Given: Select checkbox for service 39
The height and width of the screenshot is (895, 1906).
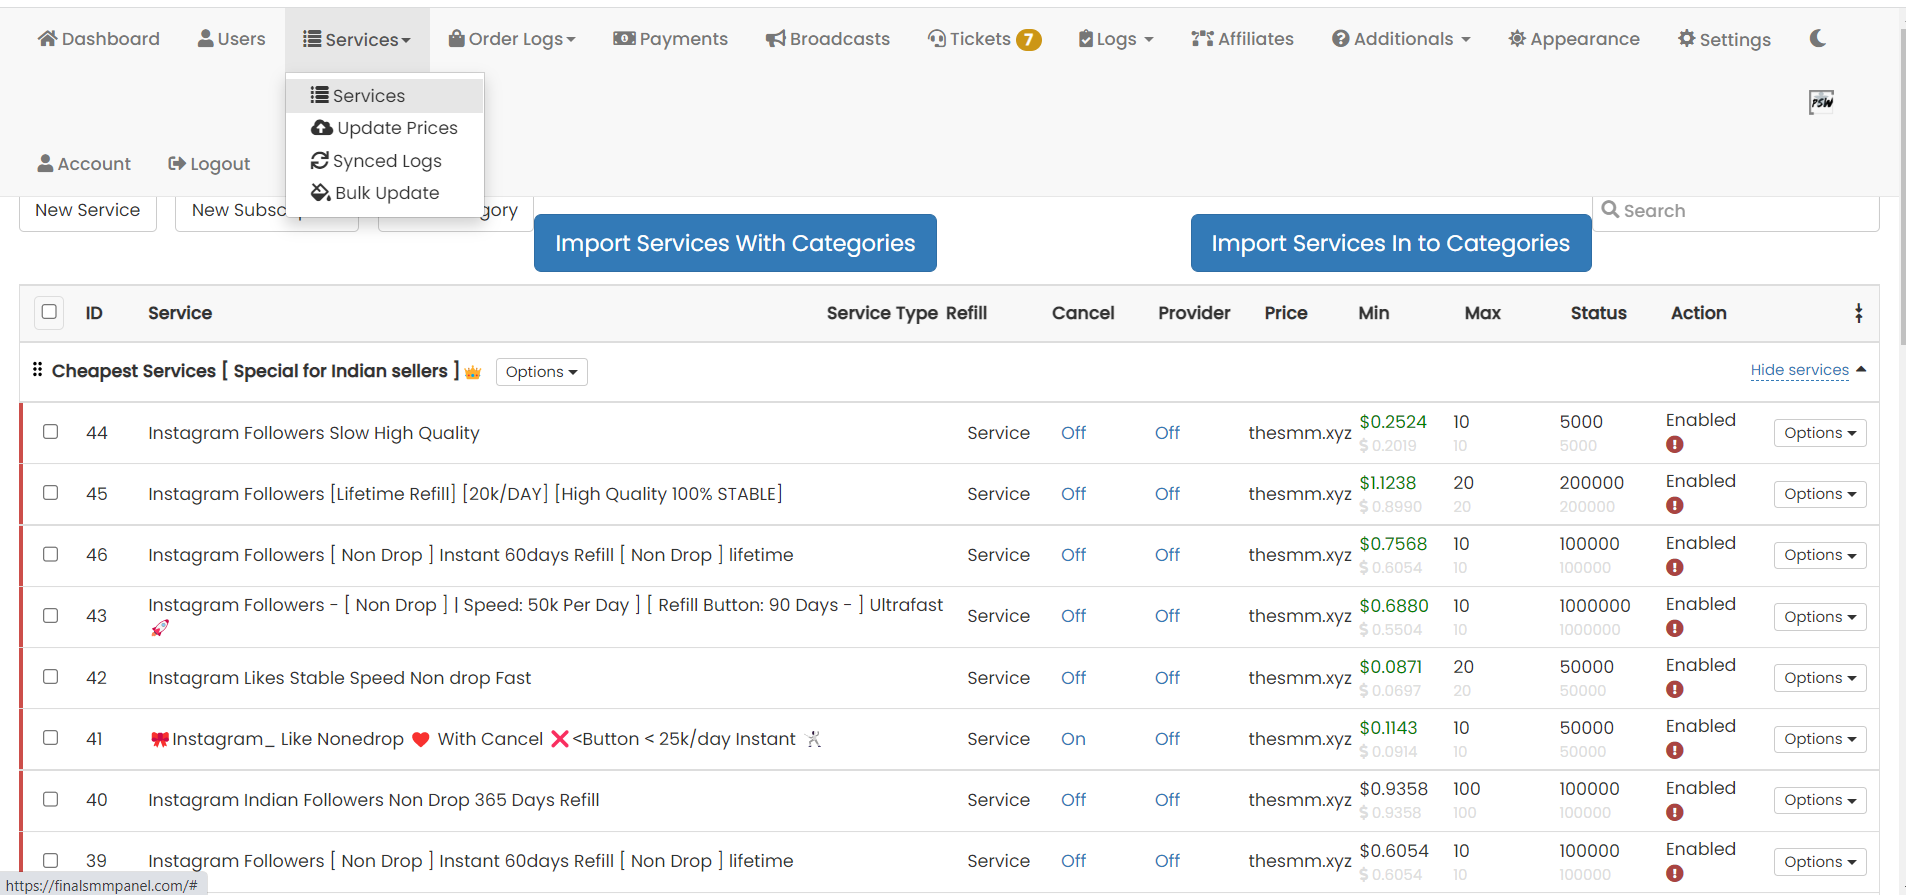Looking at the screenshot, I should click(x=51, y=860).
